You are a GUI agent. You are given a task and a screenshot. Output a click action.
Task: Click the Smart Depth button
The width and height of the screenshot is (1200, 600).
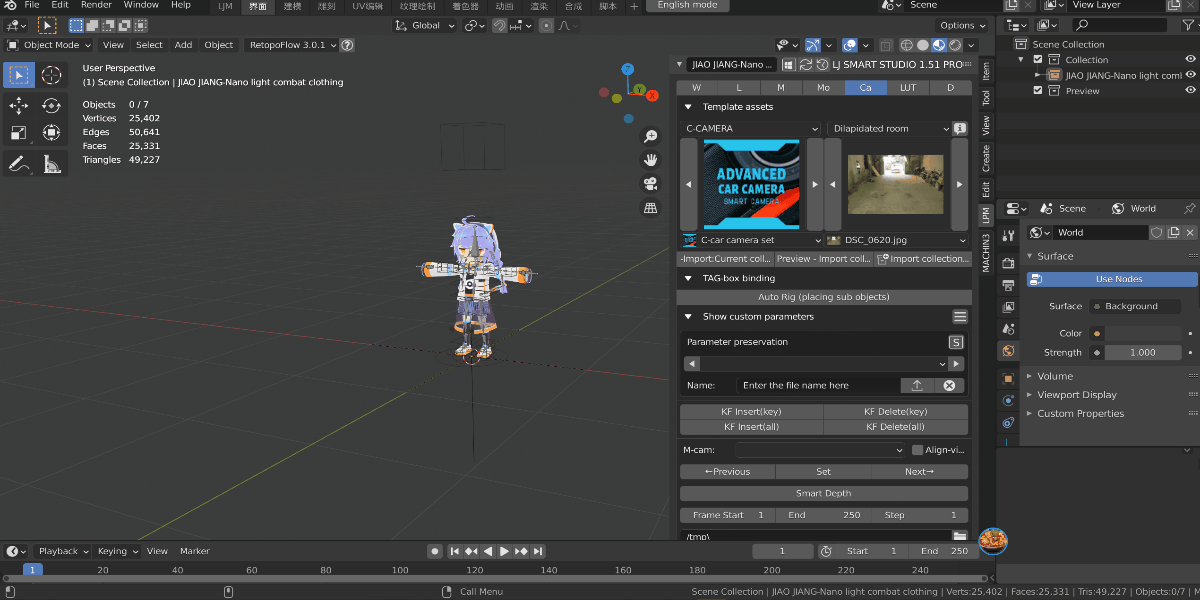(x=824, y=493)
